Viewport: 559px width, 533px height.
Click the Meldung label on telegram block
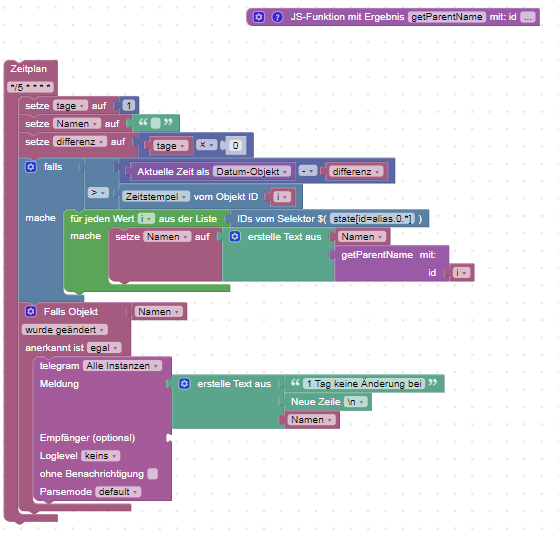click(59, 384)
